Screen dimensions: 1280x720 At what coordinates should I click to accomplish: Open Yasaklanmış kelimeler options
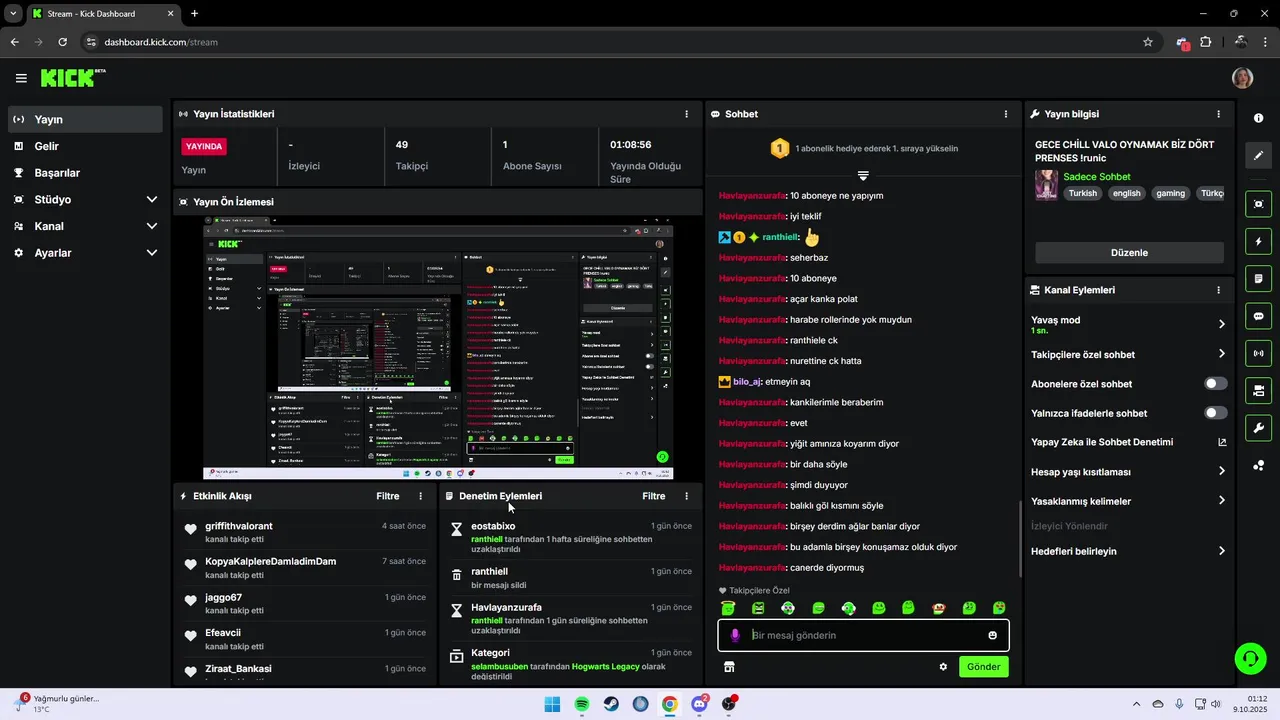tap(1129, 501)
